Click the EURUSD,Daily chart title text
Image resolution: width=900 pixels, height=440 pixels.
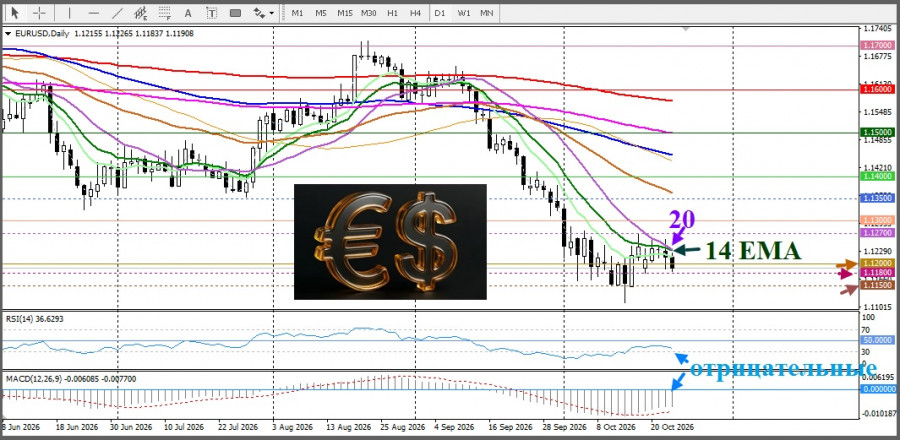coord(42,34)
